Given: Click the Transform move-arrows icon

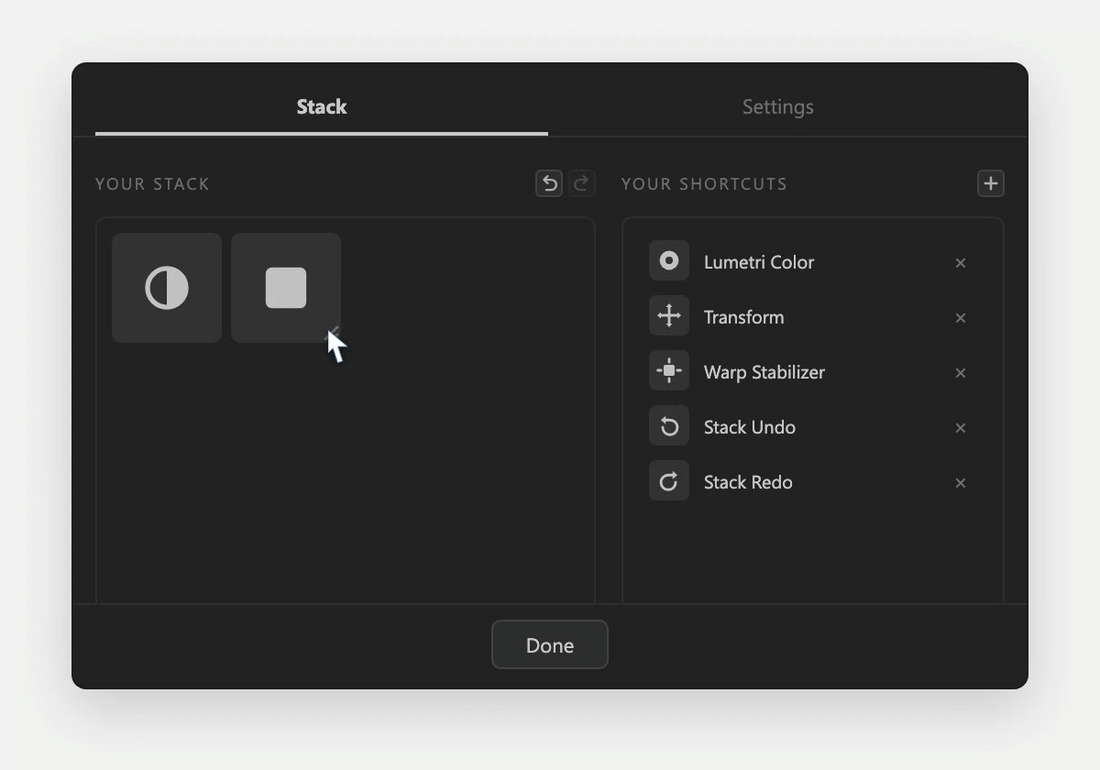Looking at the screenshot, I should pos(669,316).
